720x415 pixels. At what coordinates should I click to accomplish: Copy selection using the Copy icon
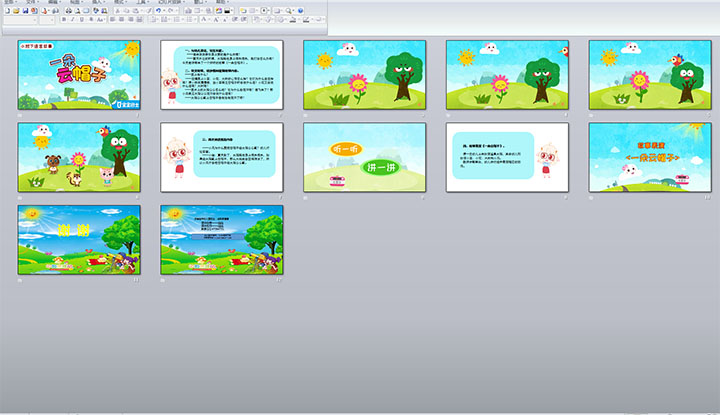126,11
